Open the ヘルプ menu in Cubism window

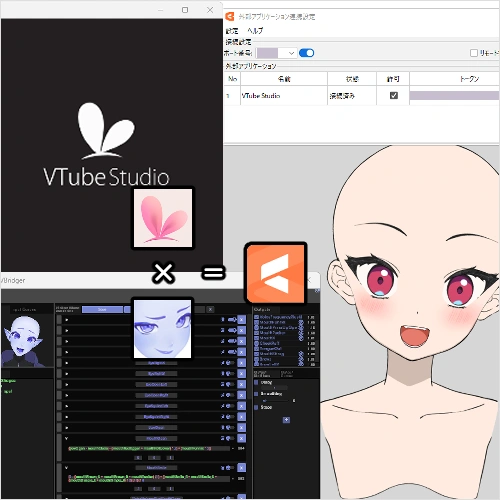pos(255,31)
